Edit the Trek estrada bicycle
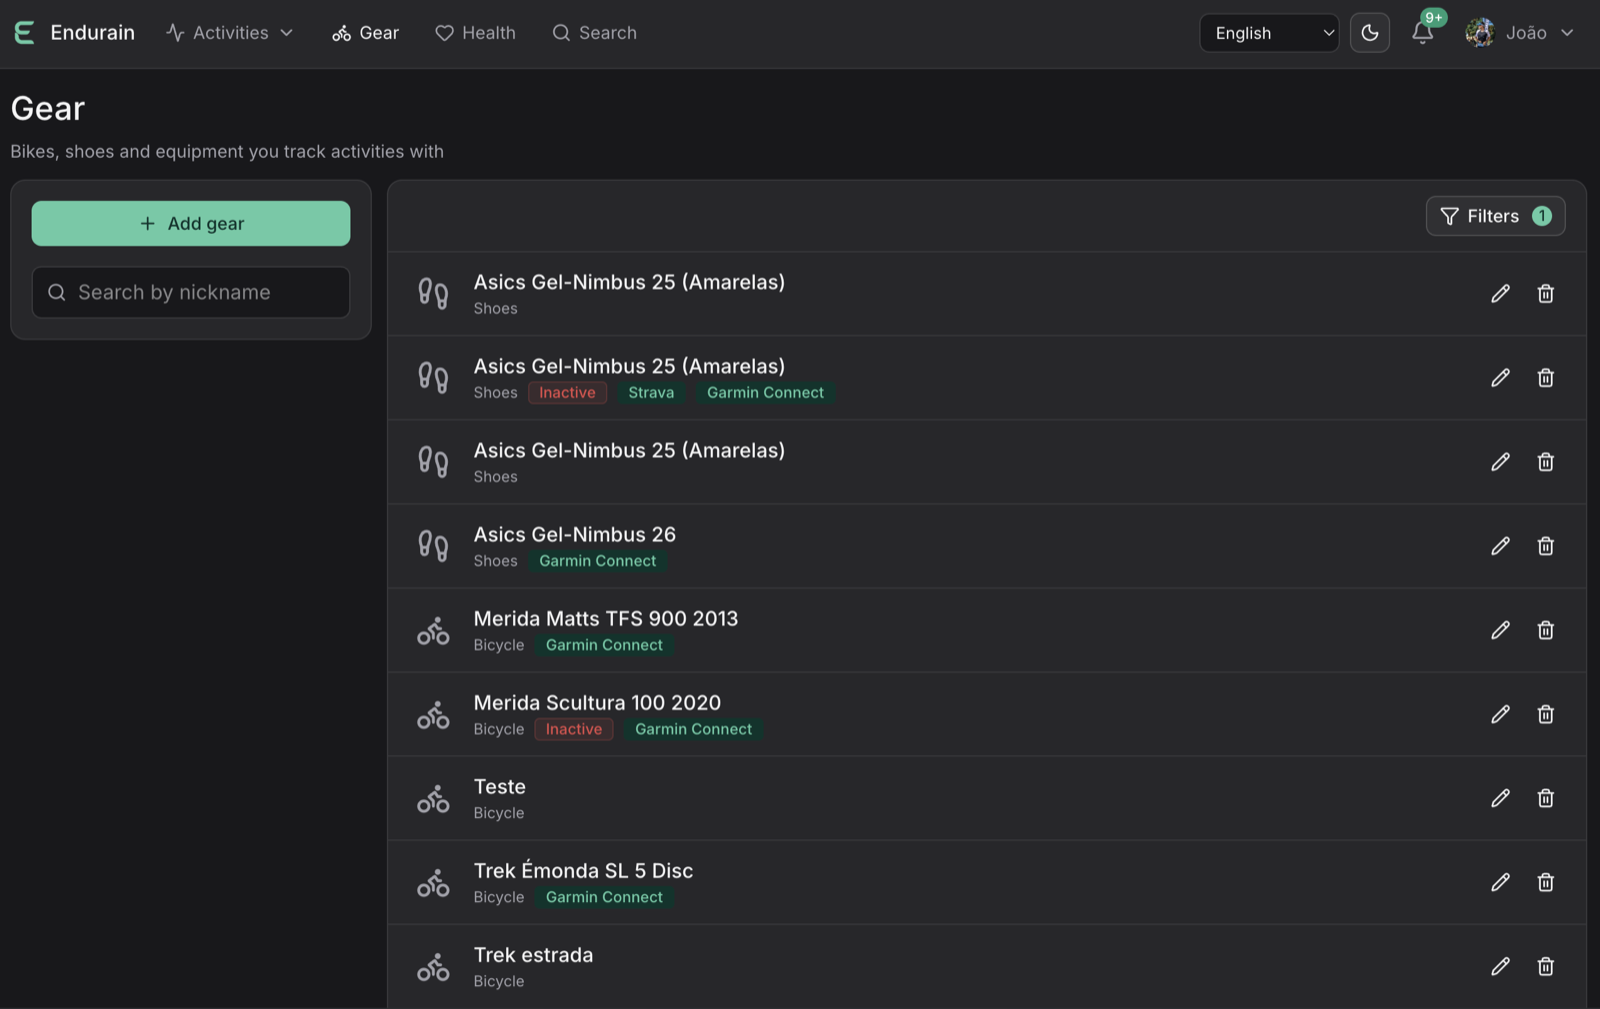1600x1009 pixels. (1500, 966)
